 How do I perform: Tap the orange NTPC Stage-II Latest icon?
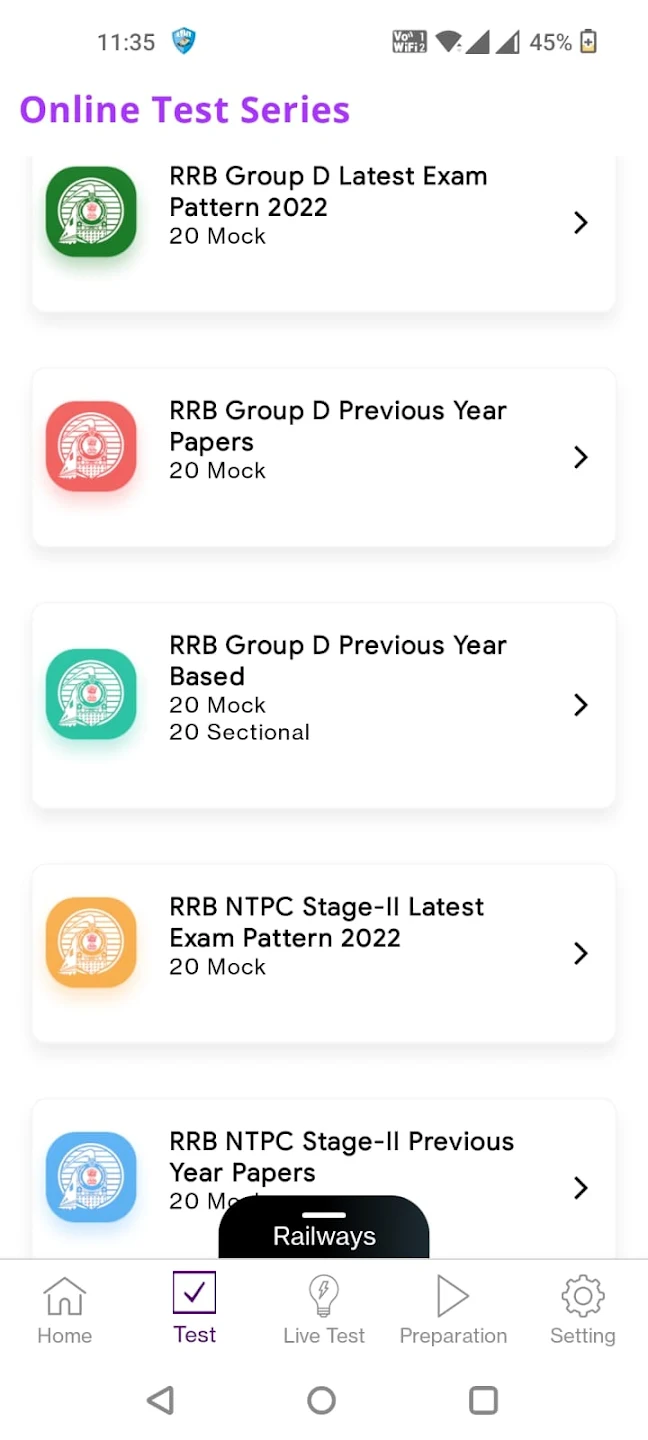(91, 942)
